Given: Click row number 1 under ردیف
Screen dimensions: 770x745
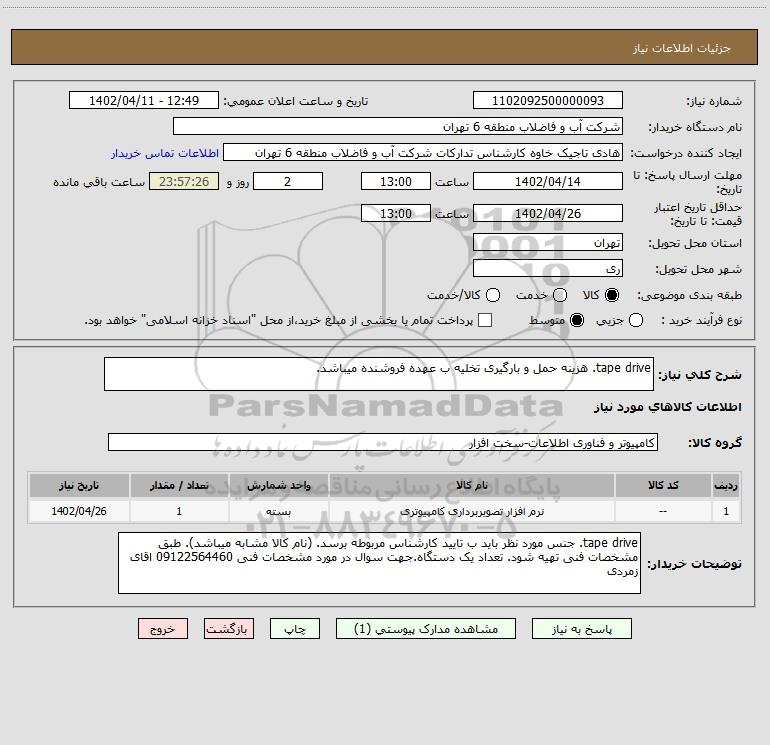Looking at the screenshot, I should tap(726, 512).
